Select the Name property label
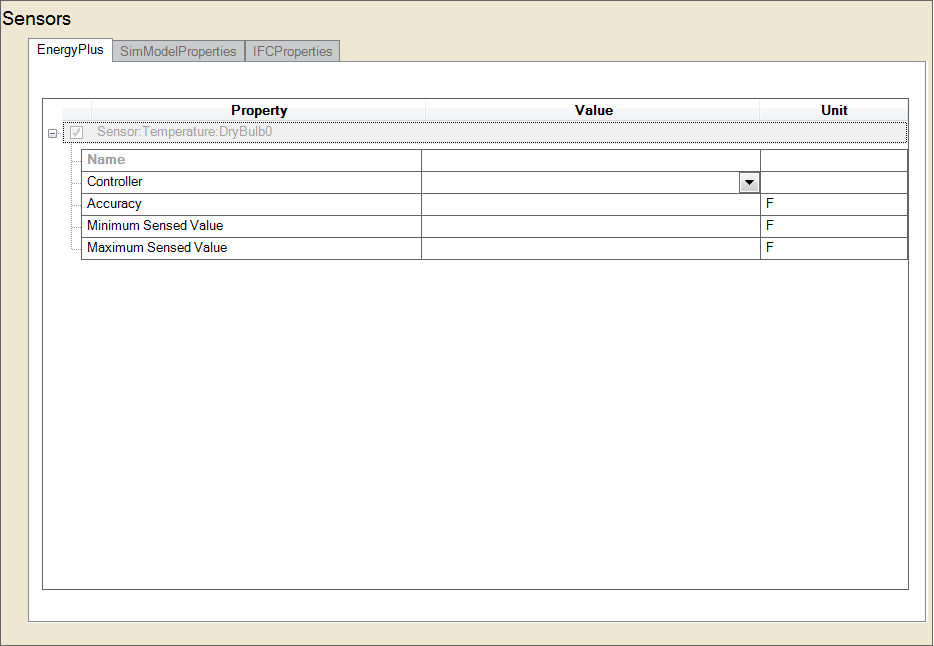The image size is (934, 646). (x=106, y=160)
